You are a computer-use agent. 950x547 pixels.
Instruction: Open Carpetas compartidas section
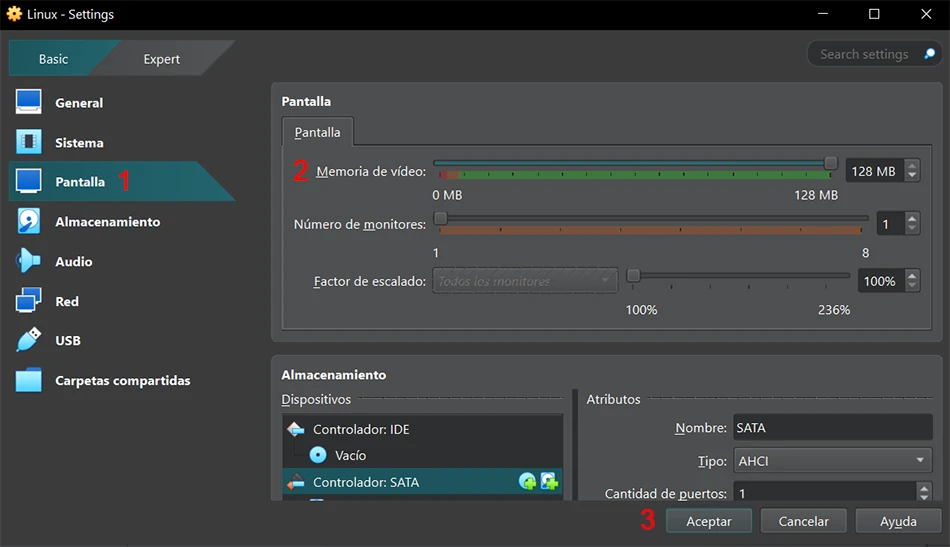click(x=122, y=381)
